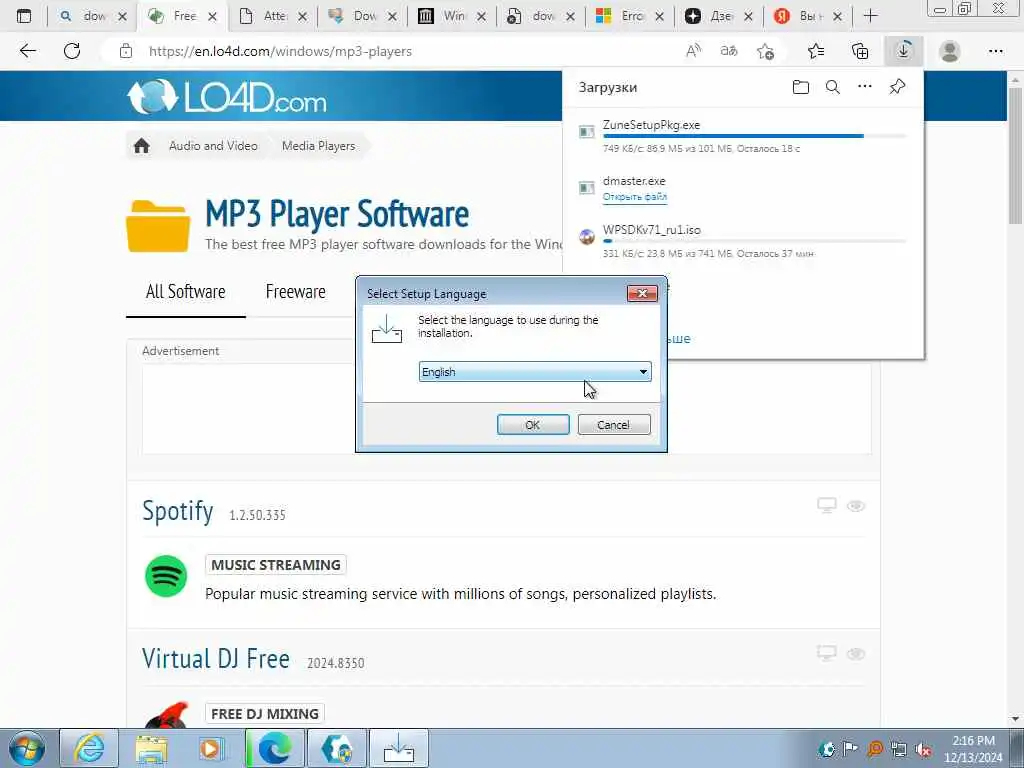Switch to the 'Win' browser tab
Image resolution: width=1024 pixels, height=768 pixels.
point(452,16)
